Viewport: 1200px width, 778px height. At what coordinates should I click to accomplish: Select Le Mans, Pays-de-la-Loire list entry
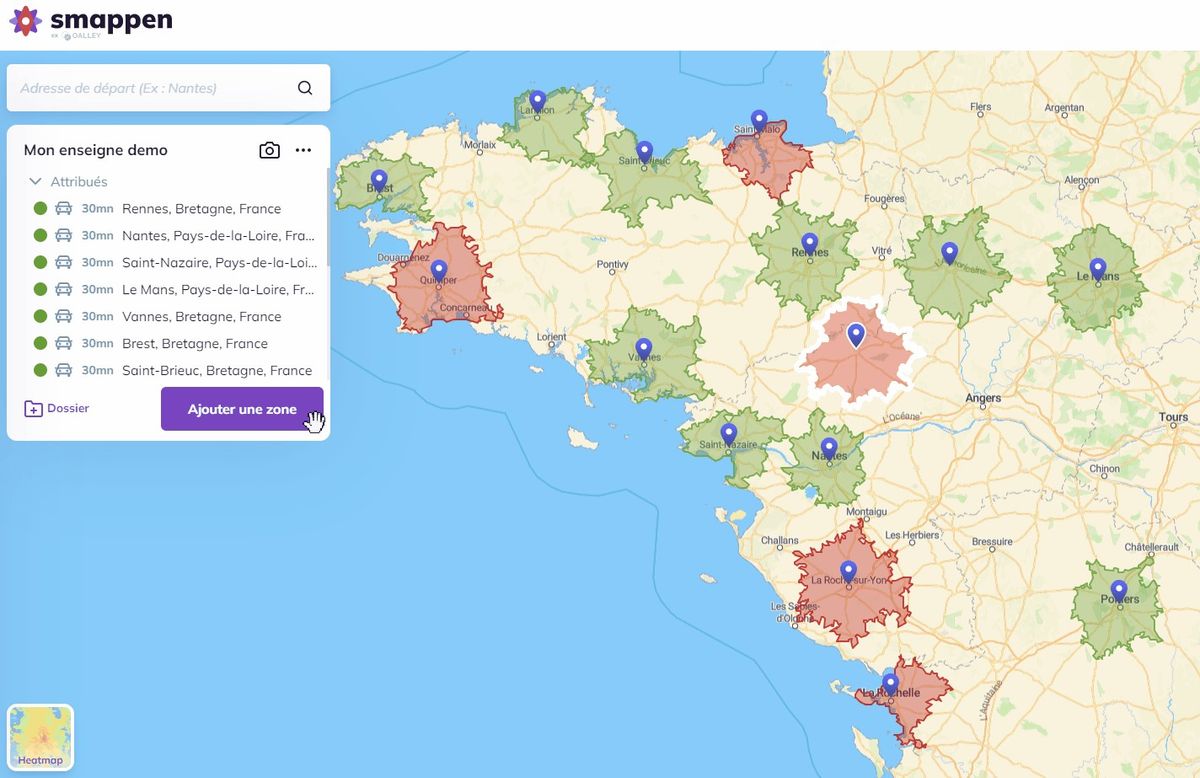(x=218, y=290)
